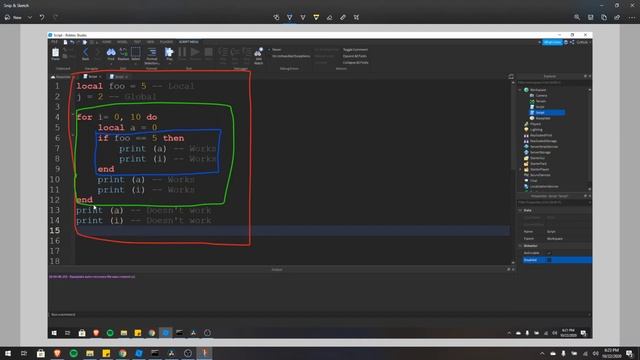Click the zoom icon in Snip & Sketch
This screenshot has width=640, height=360.
click(x=577, y=17)
